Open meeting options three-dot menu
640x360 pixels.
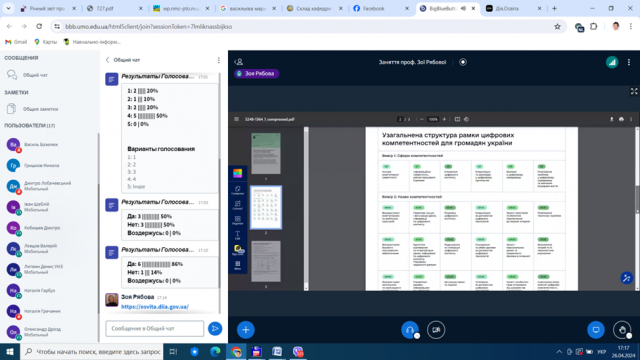(x=629, y=62)
